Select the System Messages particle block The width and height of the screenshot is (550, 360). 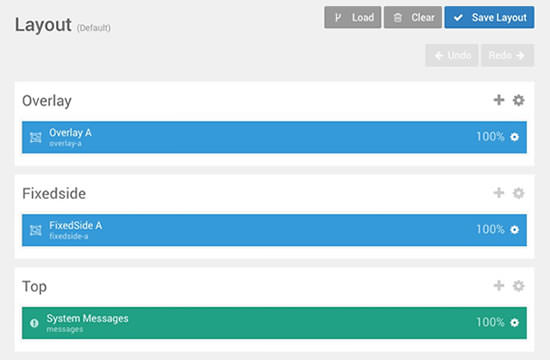coord(274,323)
